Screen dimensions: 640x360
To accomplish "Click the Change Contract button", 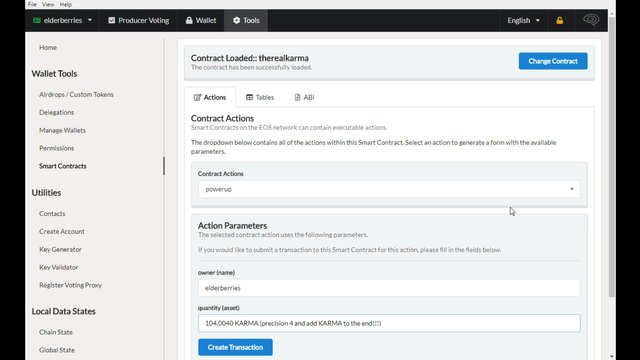I will pos(553,61).
